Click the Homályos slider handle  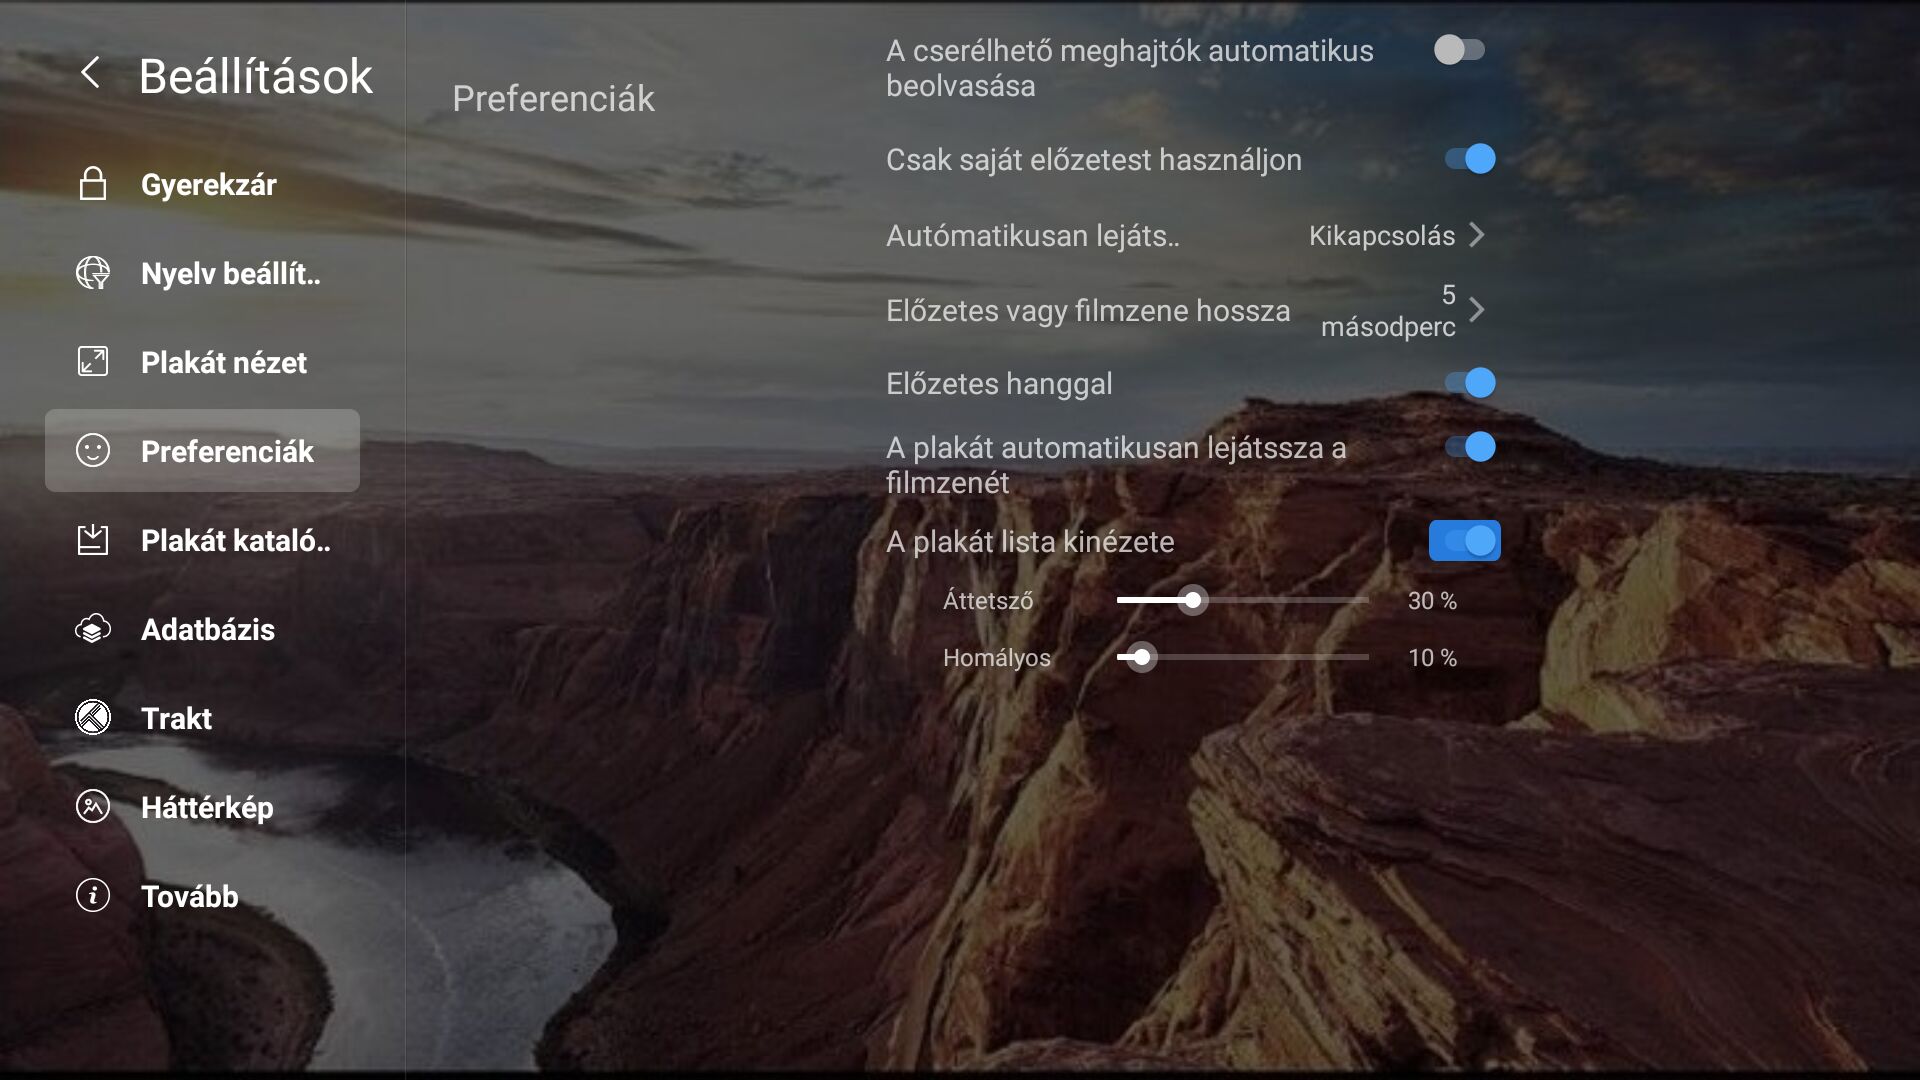pos(1141,657)
